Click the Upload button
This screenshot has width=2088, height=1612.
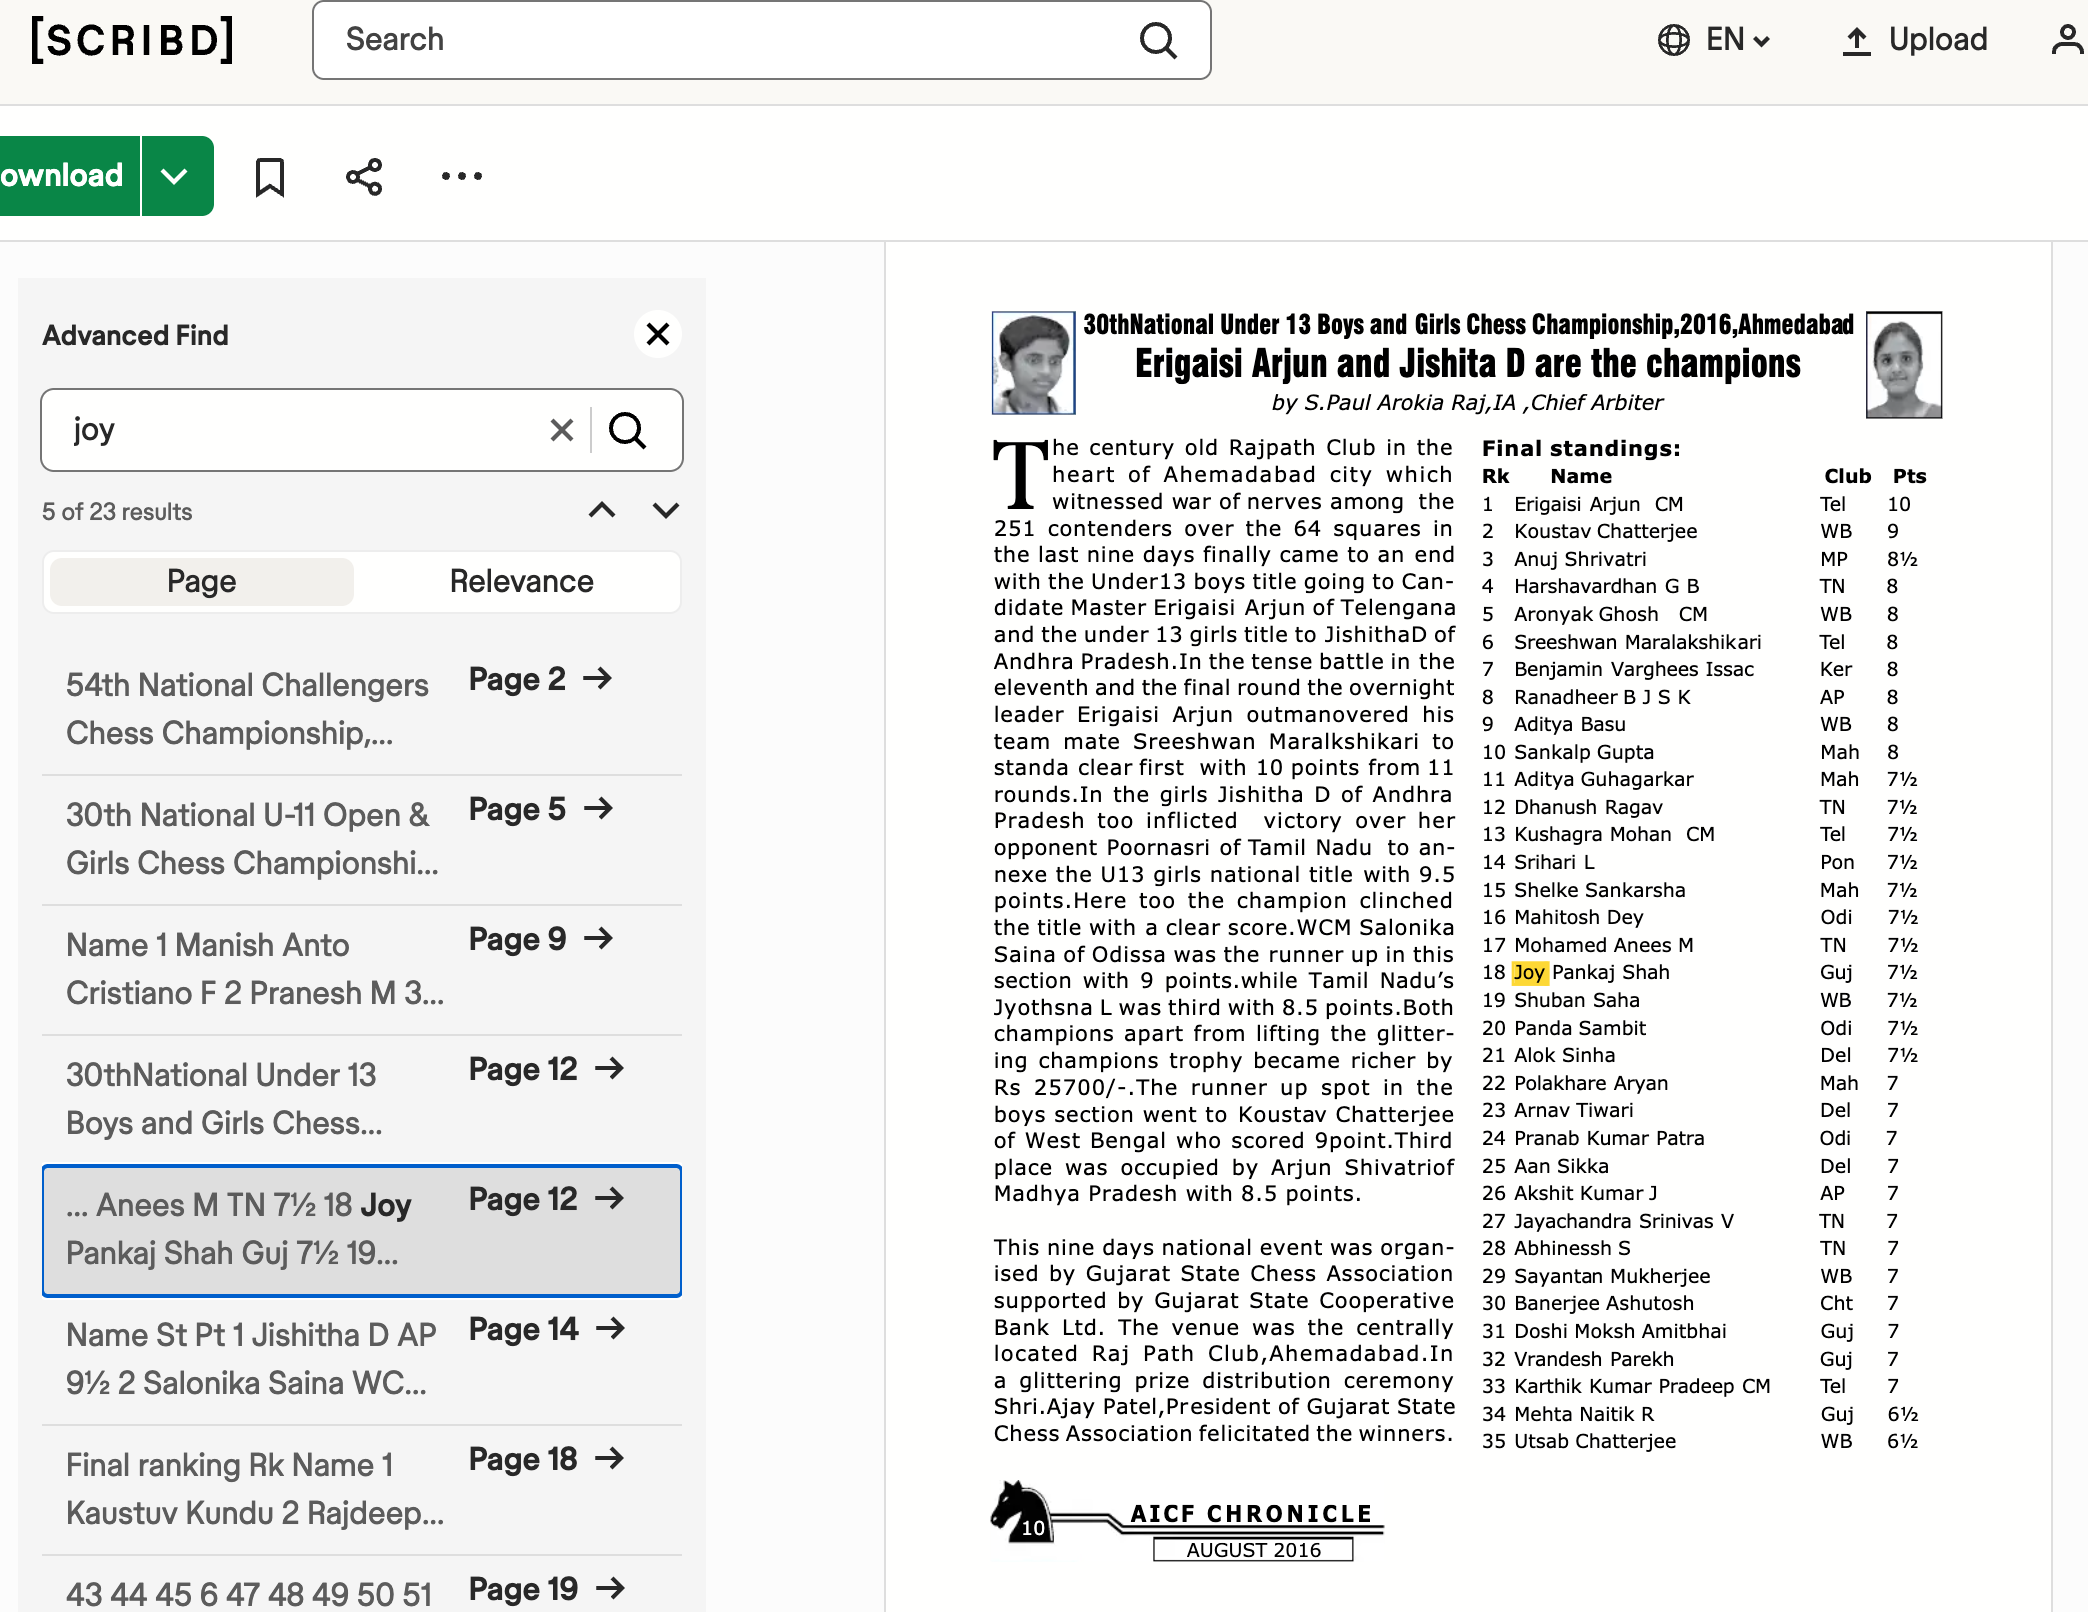point(1914,40)
